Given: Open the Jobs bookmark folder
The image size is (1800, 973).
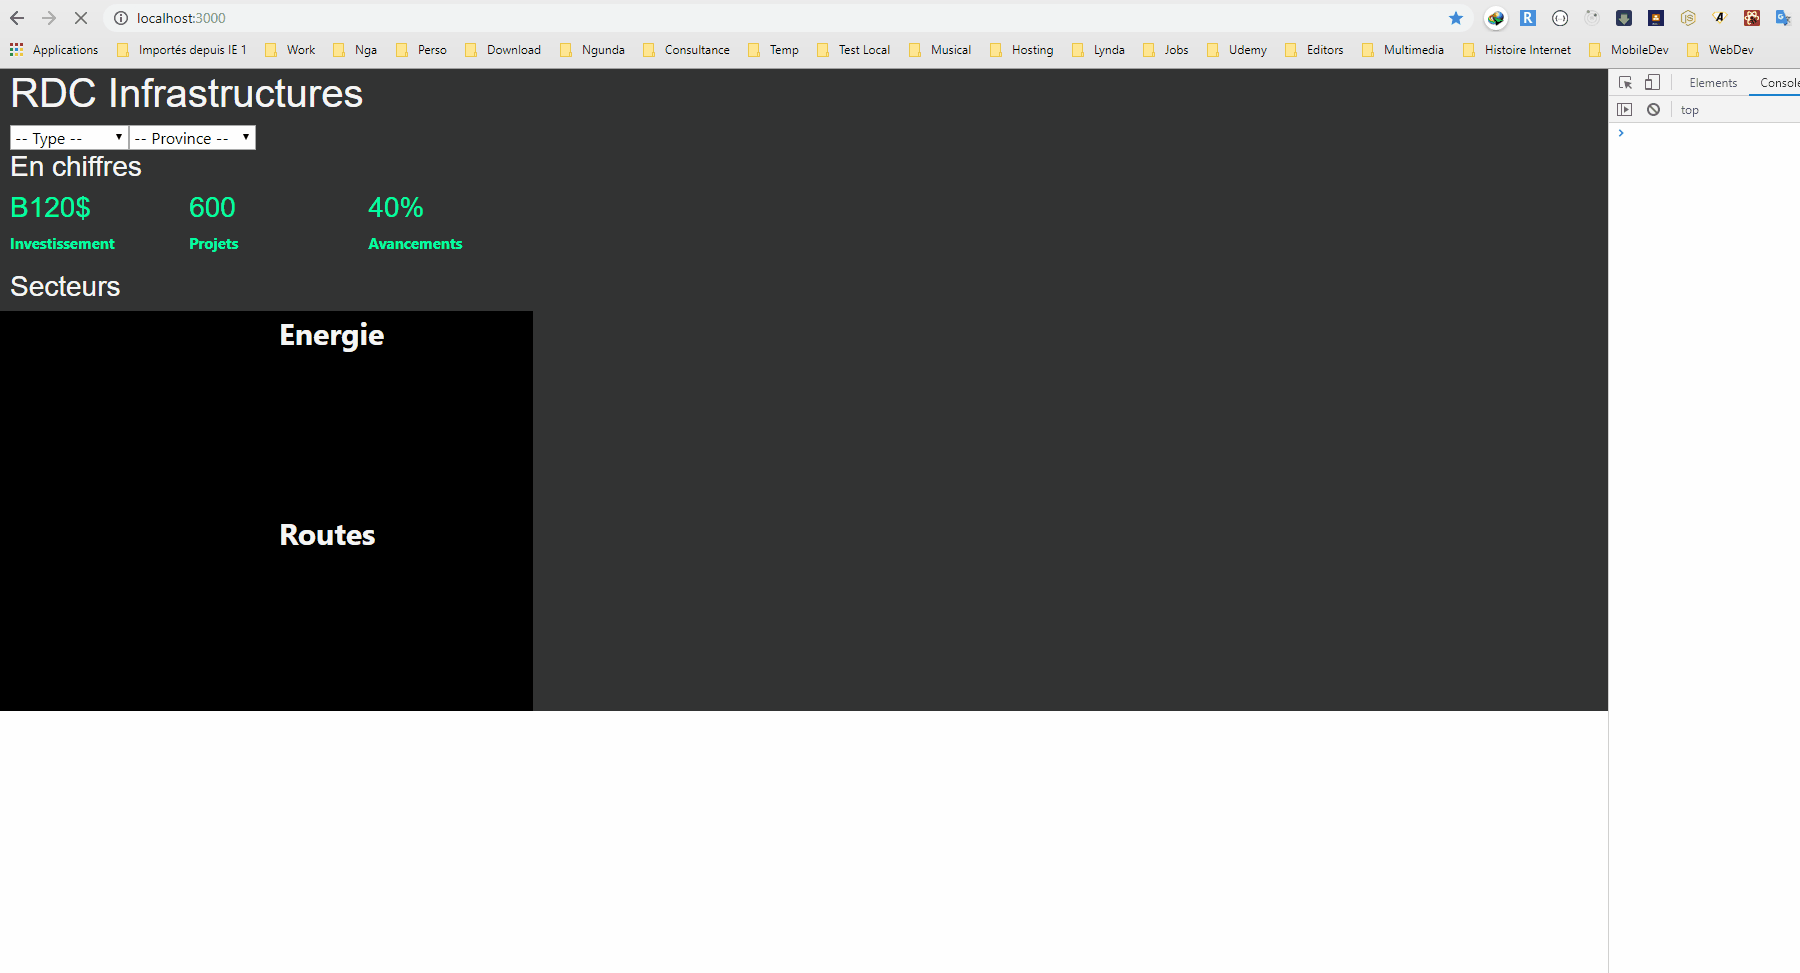Looking at the screenshot, I should point(1166,50).
